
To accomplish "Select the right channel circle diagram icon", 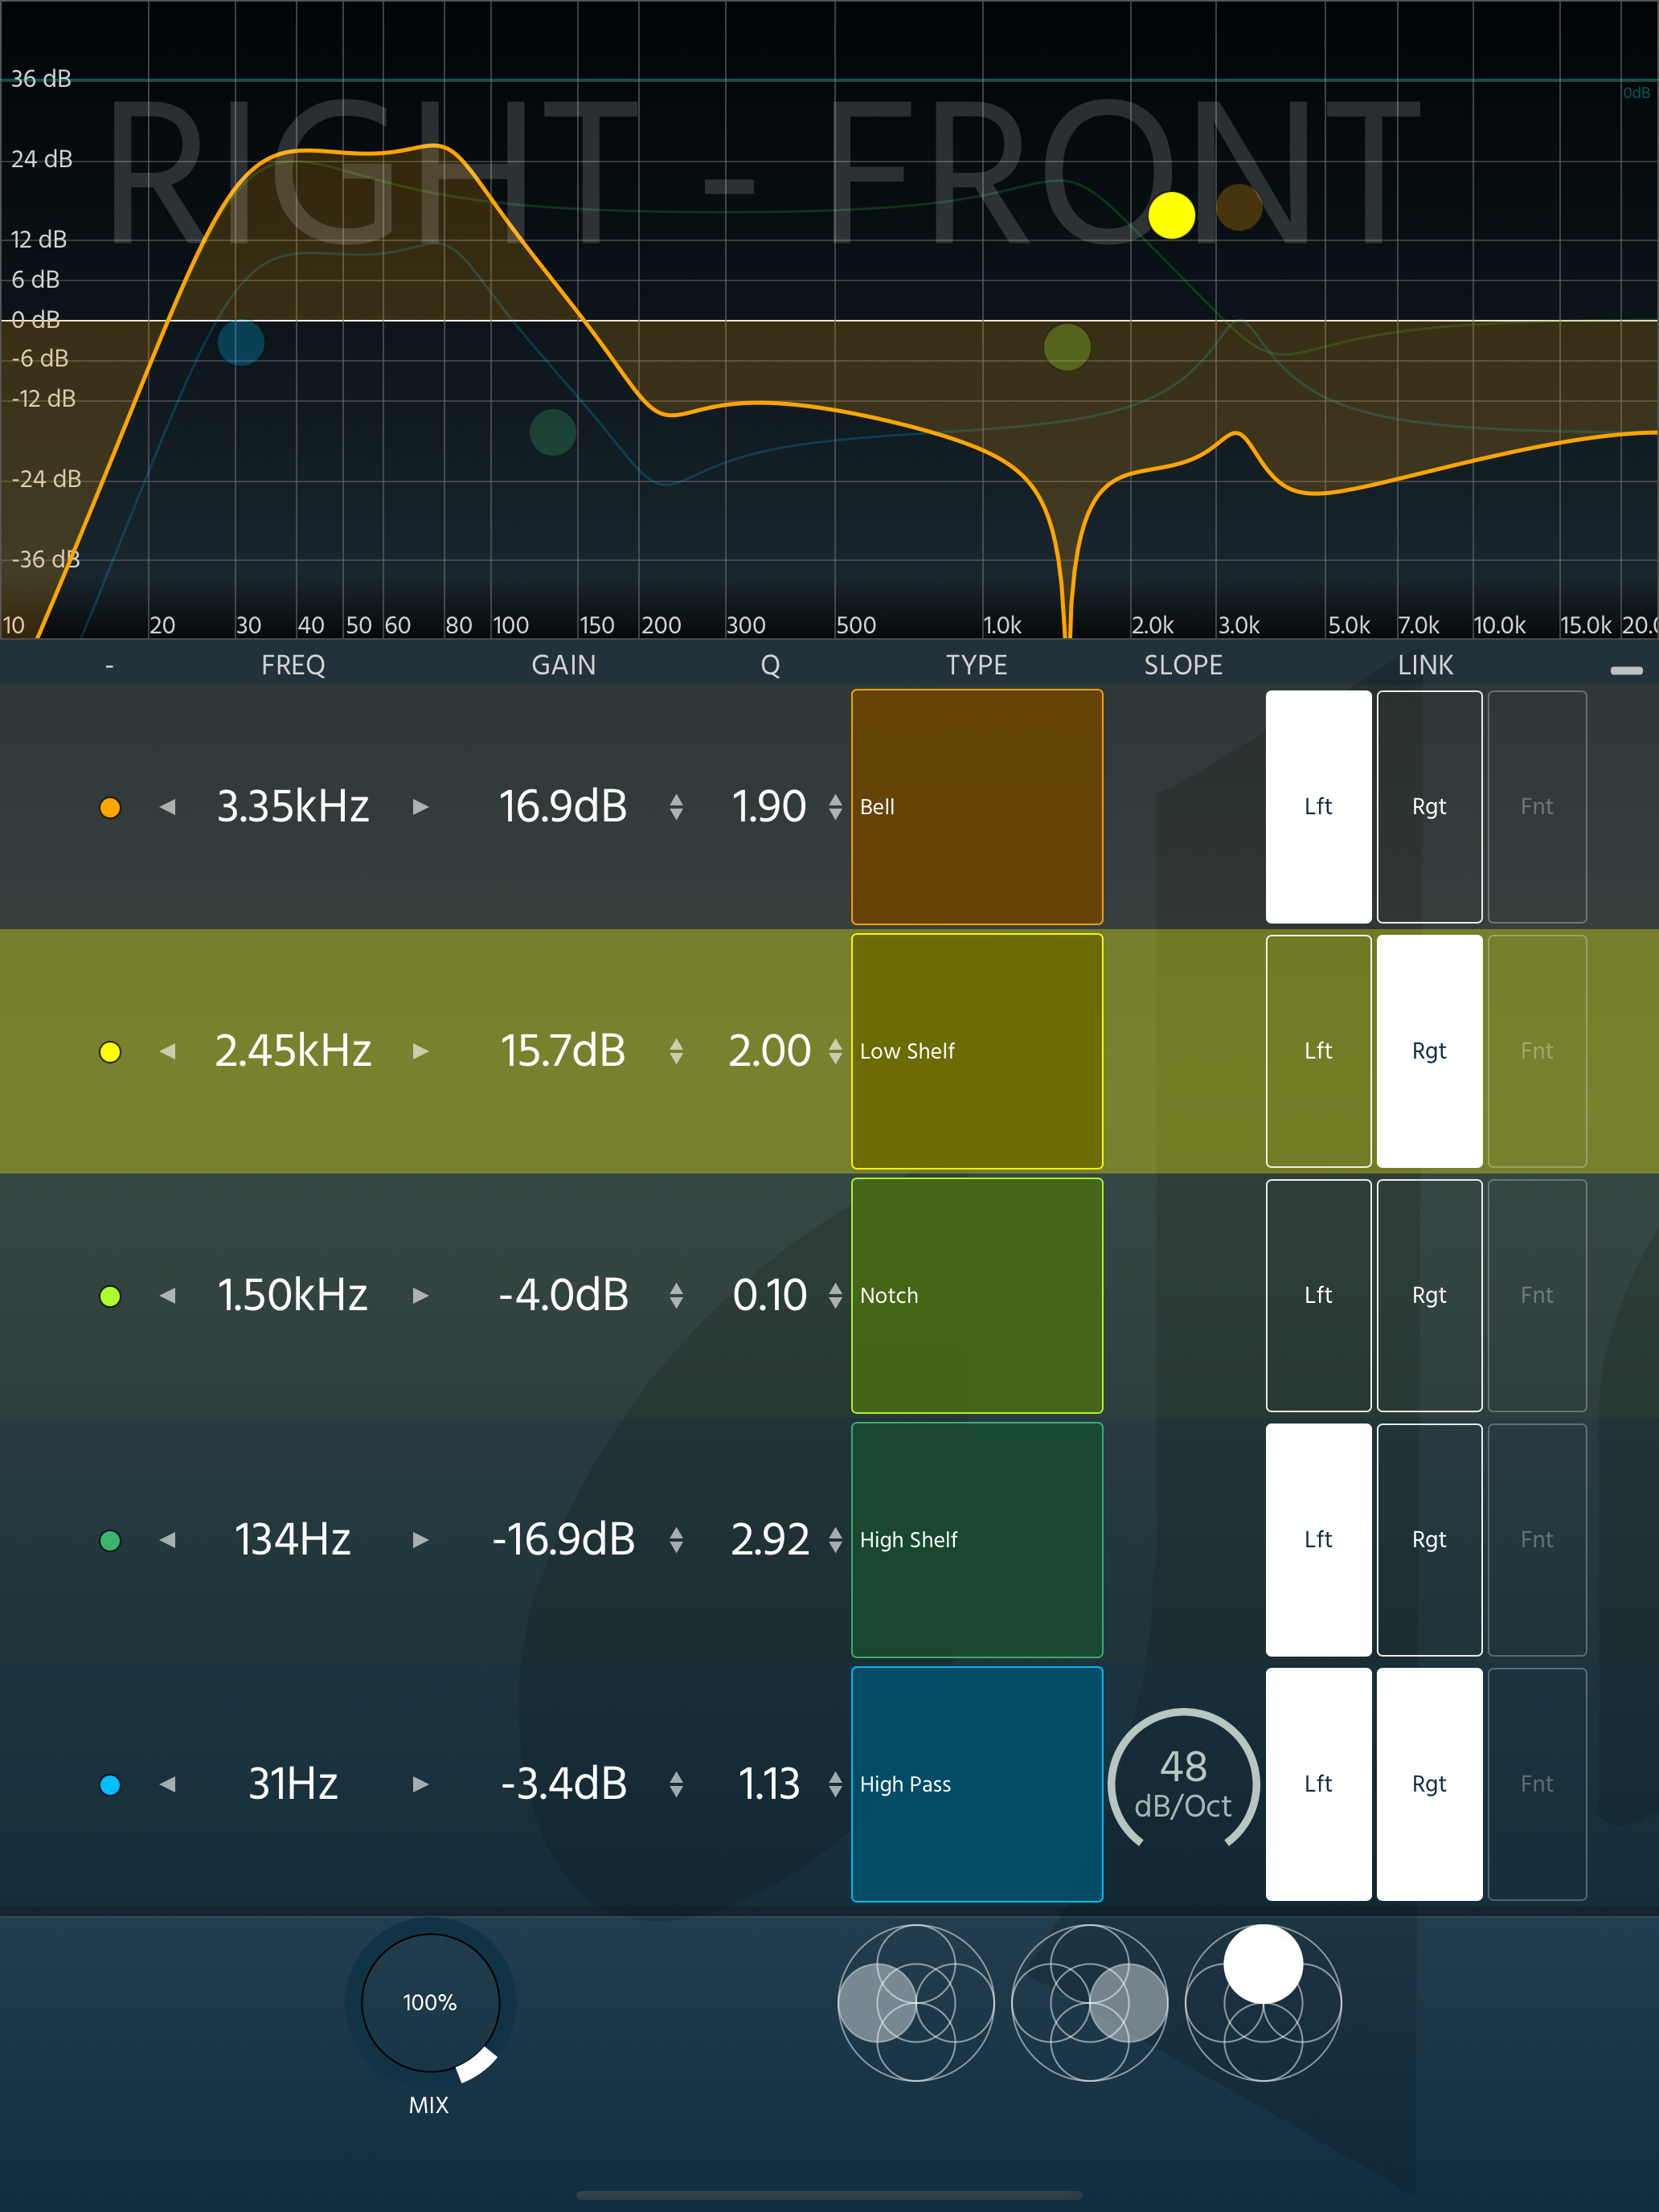I will (1089, 2002).
